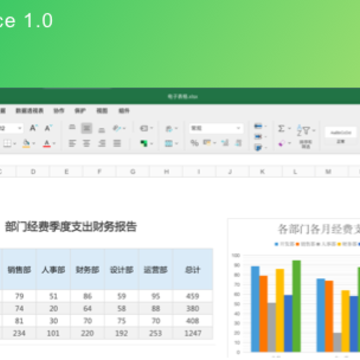Open the font color dropdown arrow
This screenshot has height=360, width=360.
(x=54, y=144)
